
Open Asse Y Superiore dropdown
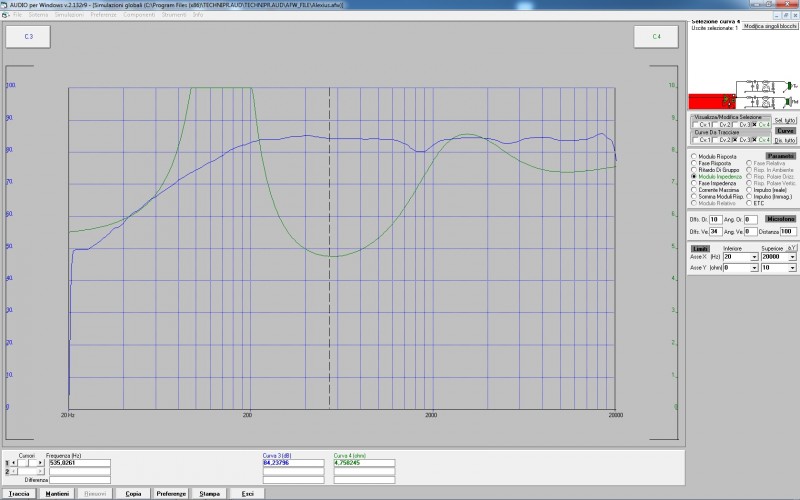(792, 268)
